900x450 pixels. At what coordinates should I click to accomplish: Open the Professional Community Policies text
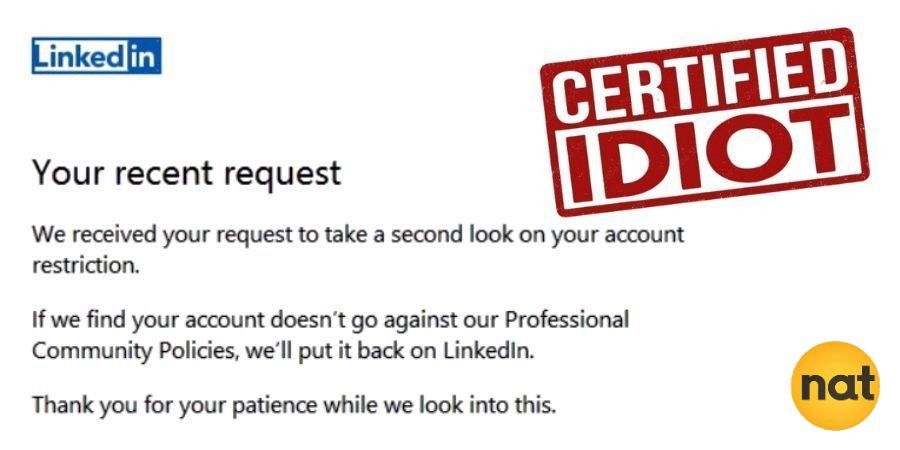pos(330,335)
